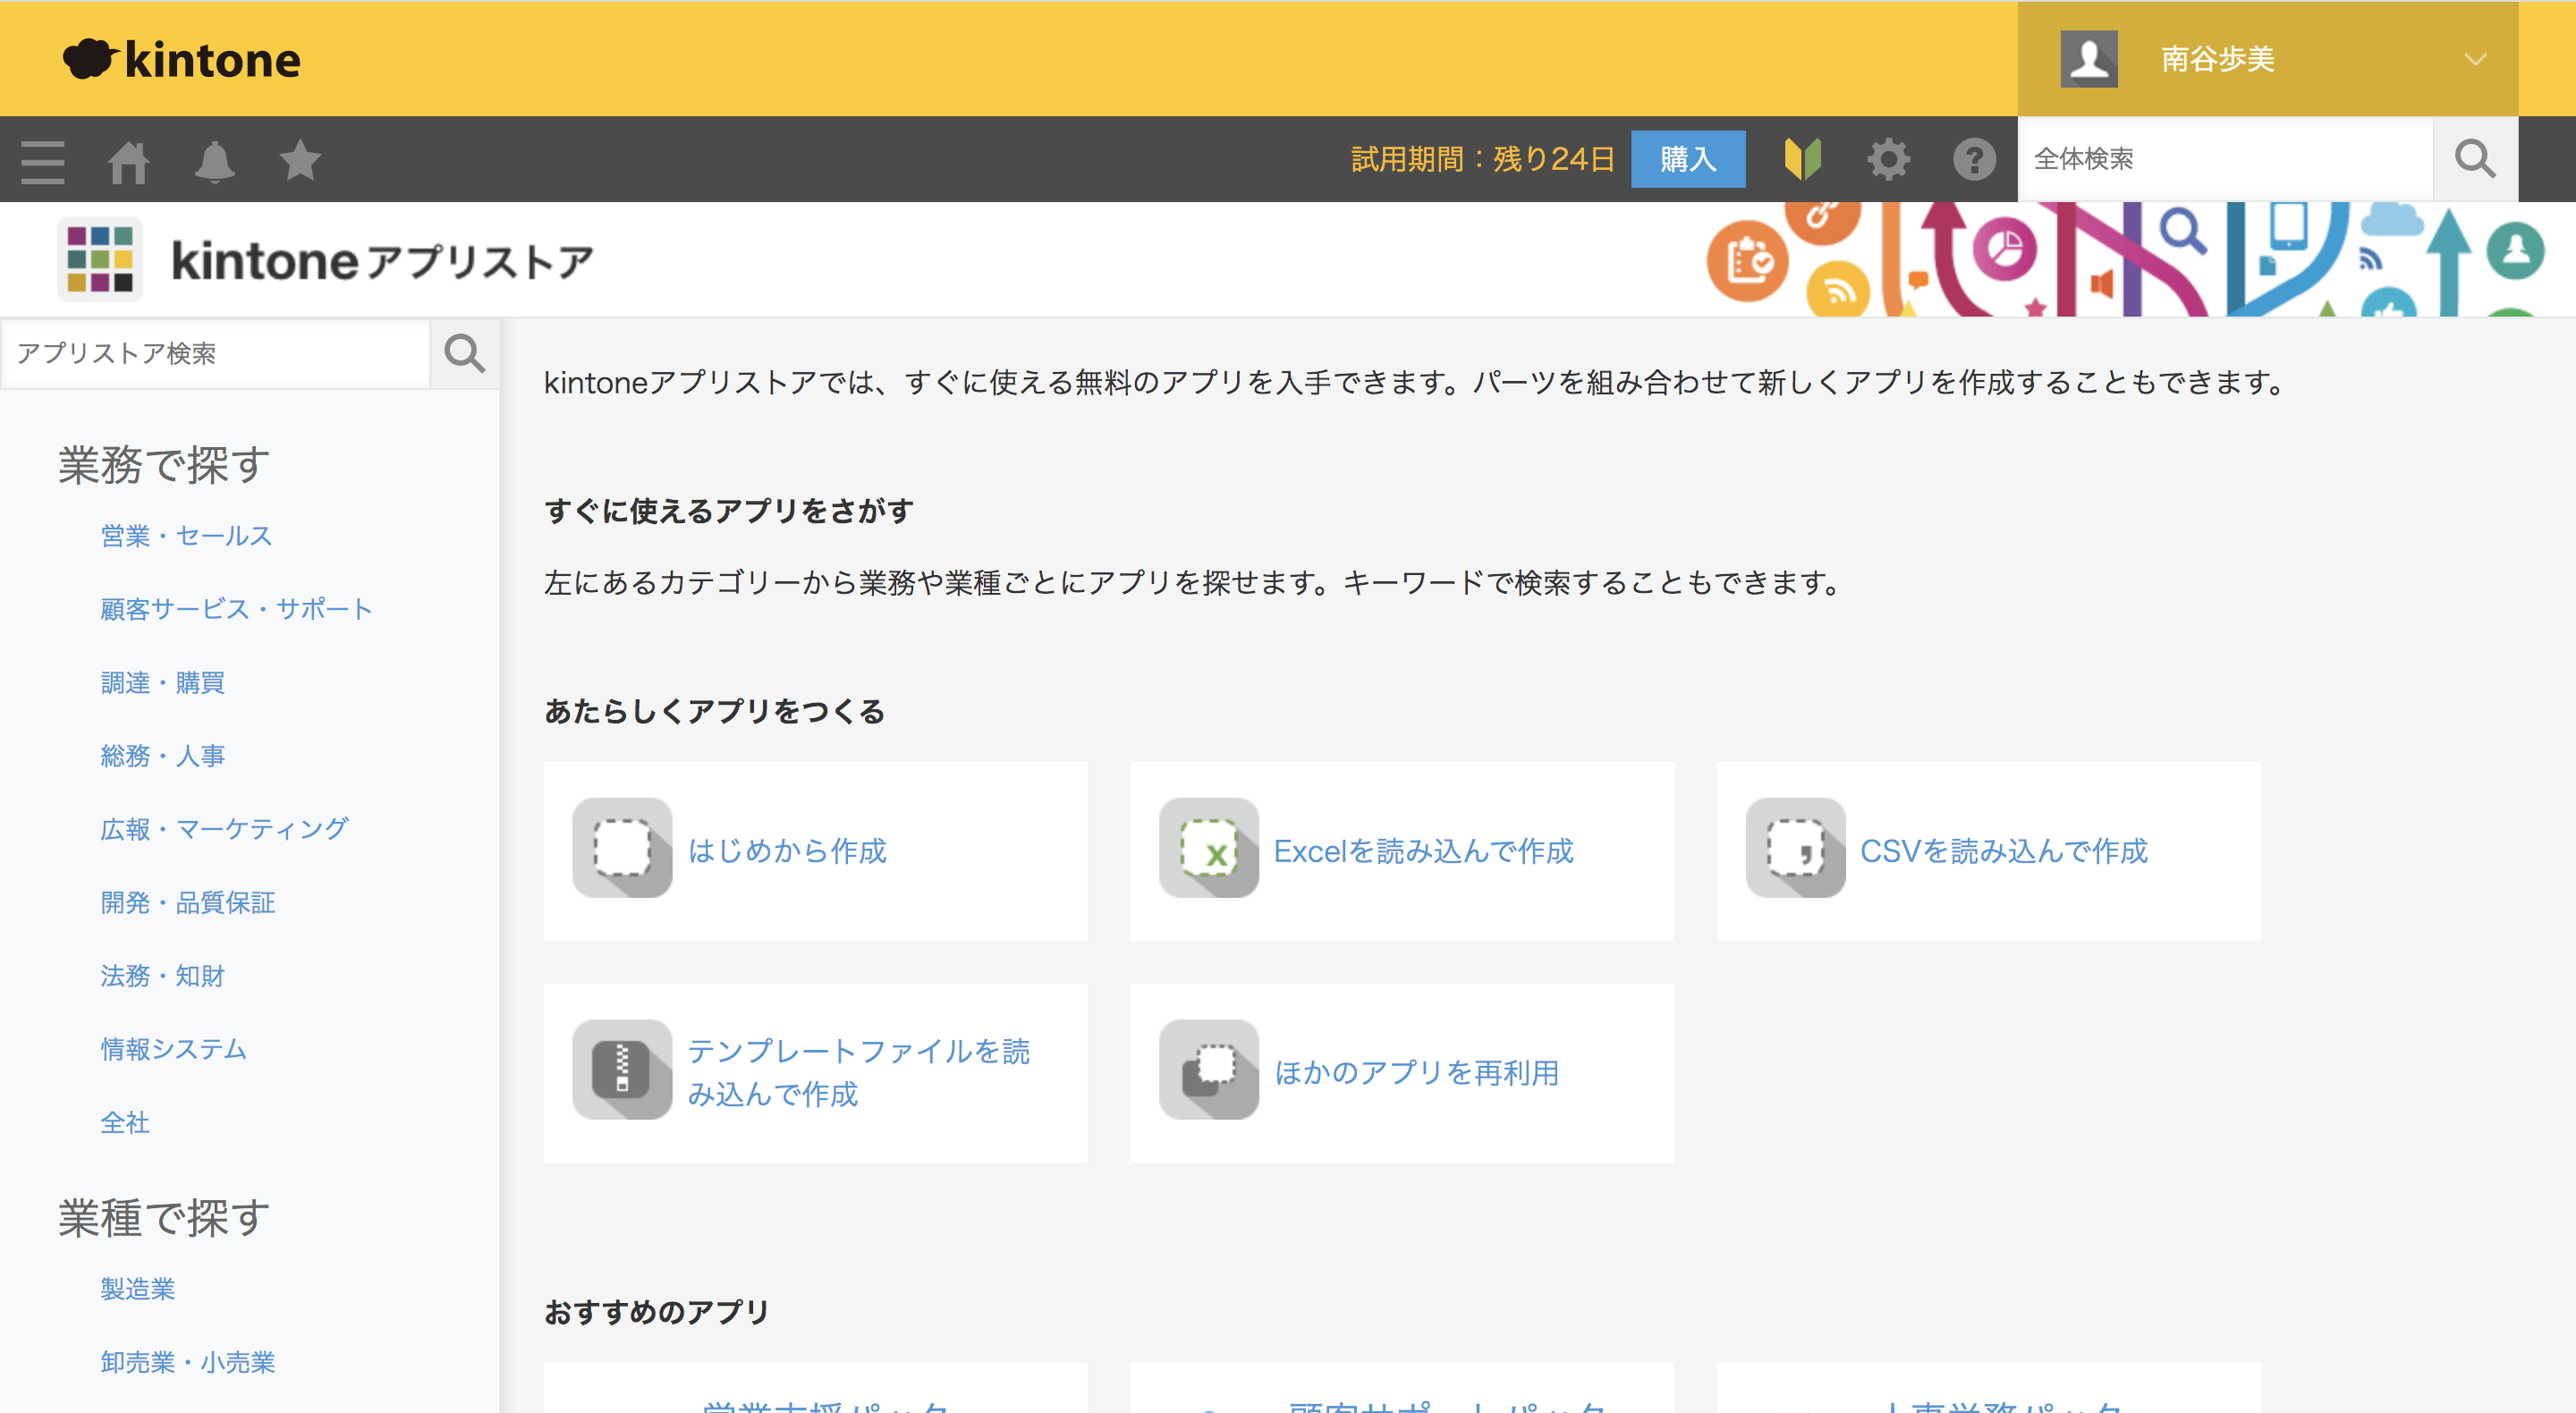Click 業務で探す heading
Screen dimensions: 2576x1413
pos(164,465)
